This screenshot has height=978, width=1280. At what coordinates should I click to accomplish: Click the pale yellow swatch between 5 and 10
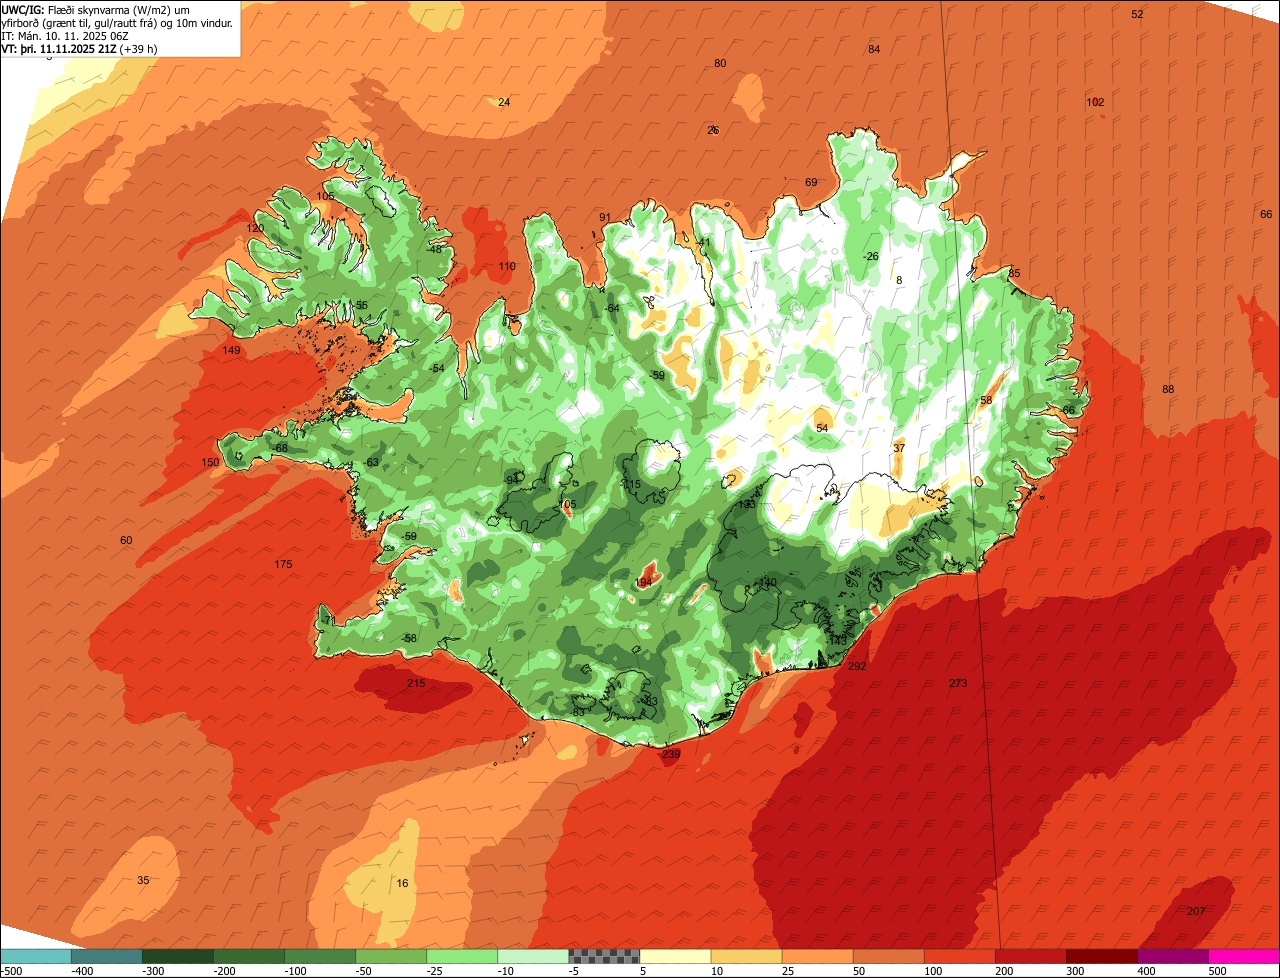(x=675, y=956)
